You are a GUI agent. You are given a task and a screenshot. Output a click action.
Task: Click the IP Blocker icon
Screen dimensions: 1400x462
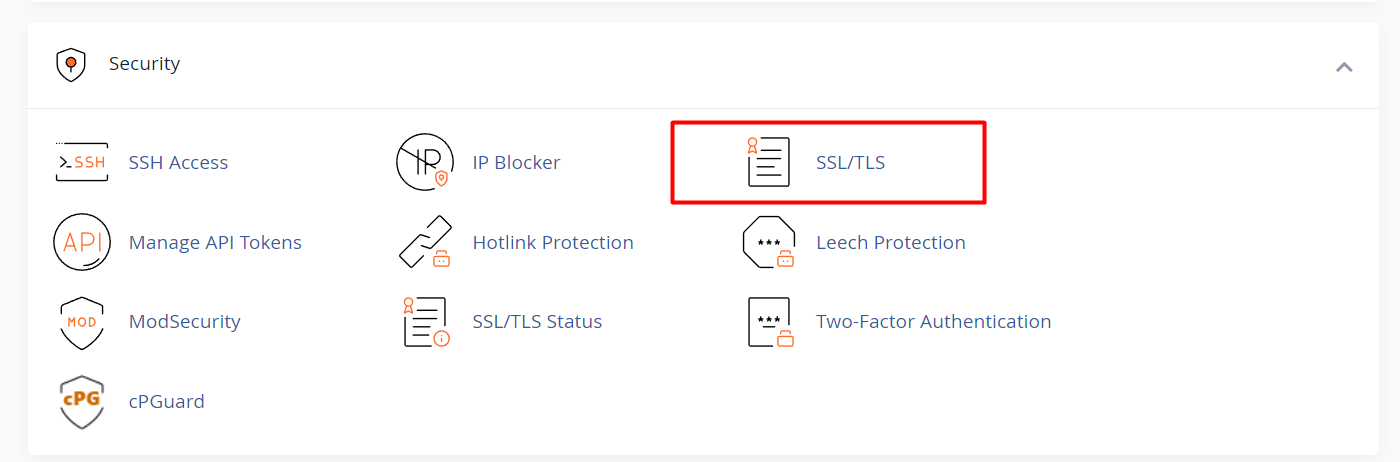click(425, 162)
